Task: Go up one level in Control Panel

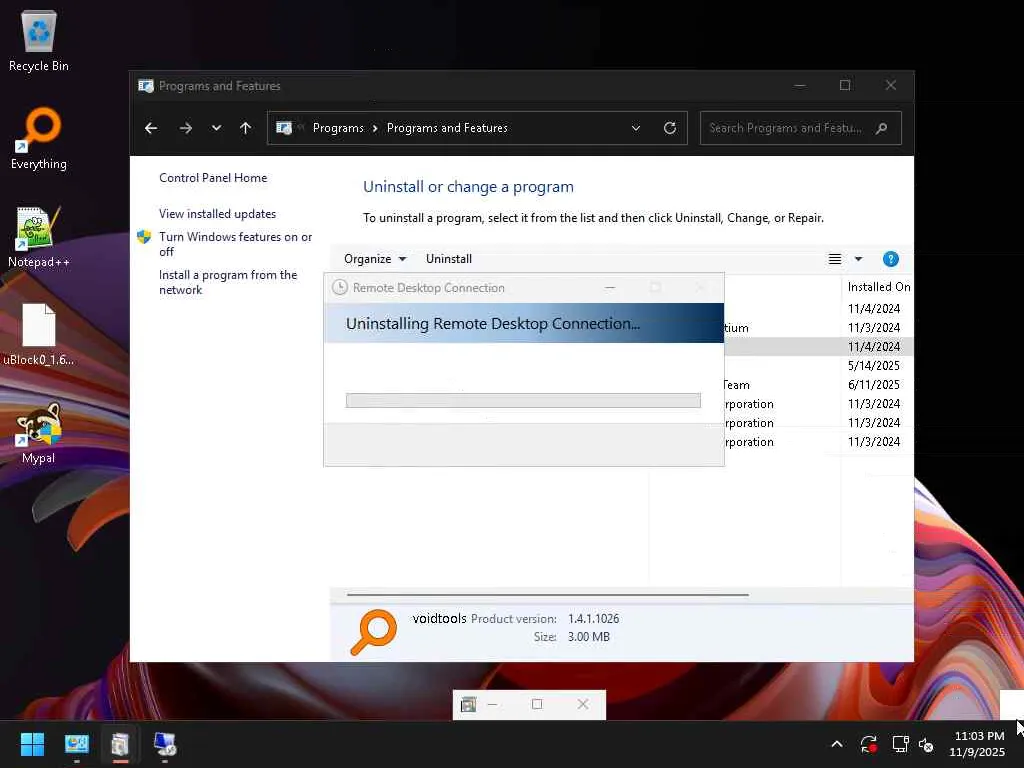Action: point(246,128)
